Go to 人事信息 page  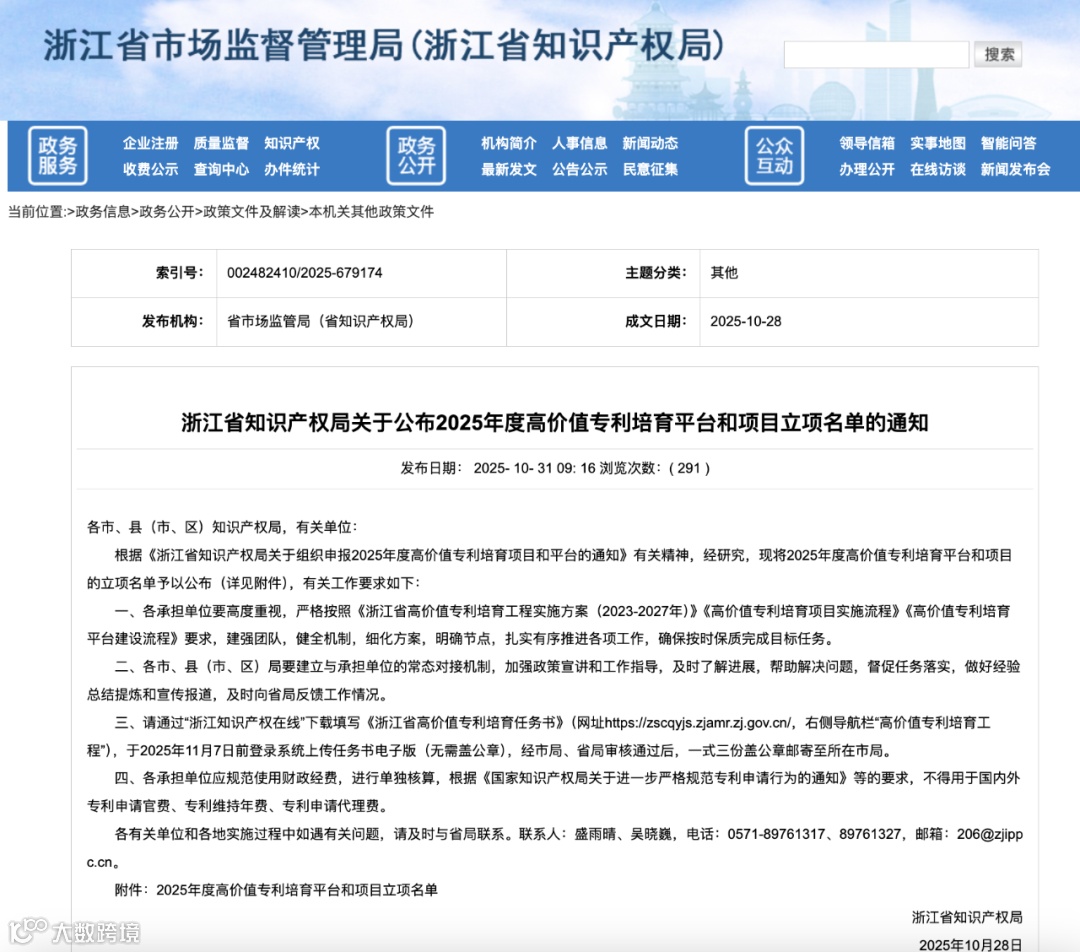579,143
